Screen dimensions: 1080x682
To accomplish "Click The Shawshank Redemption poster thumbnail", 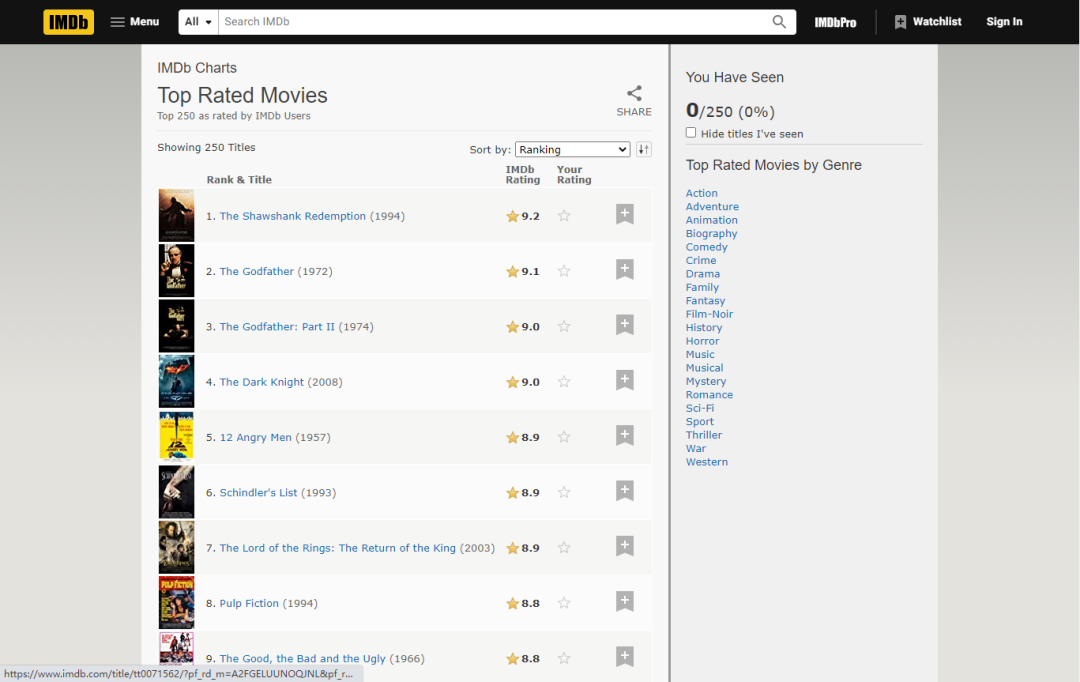I will tap(176, 216).
